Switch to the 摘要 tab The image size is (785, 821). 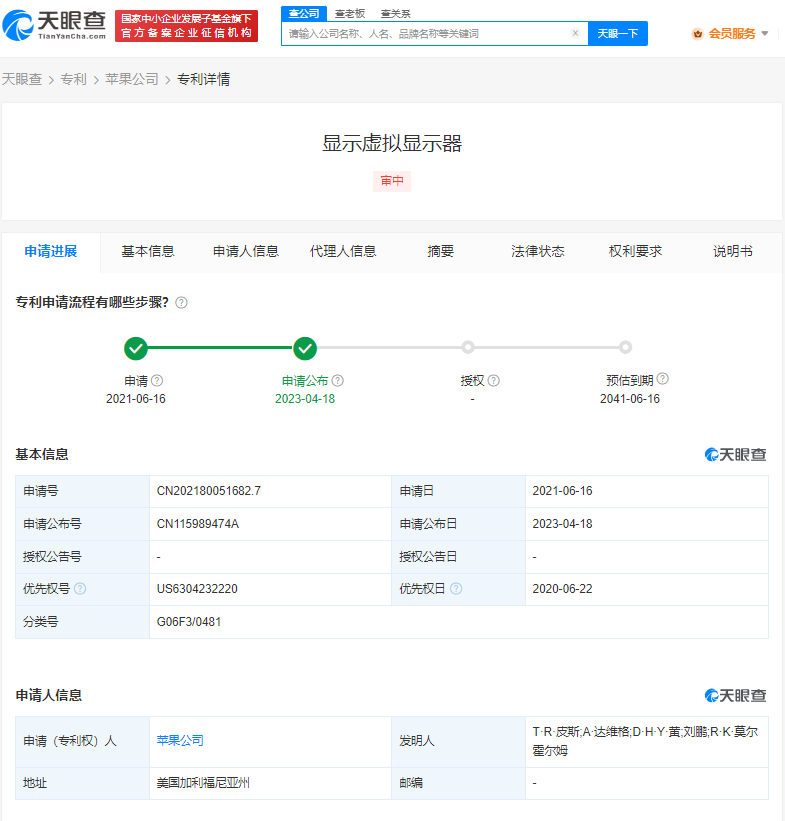(x=440, y=251)
